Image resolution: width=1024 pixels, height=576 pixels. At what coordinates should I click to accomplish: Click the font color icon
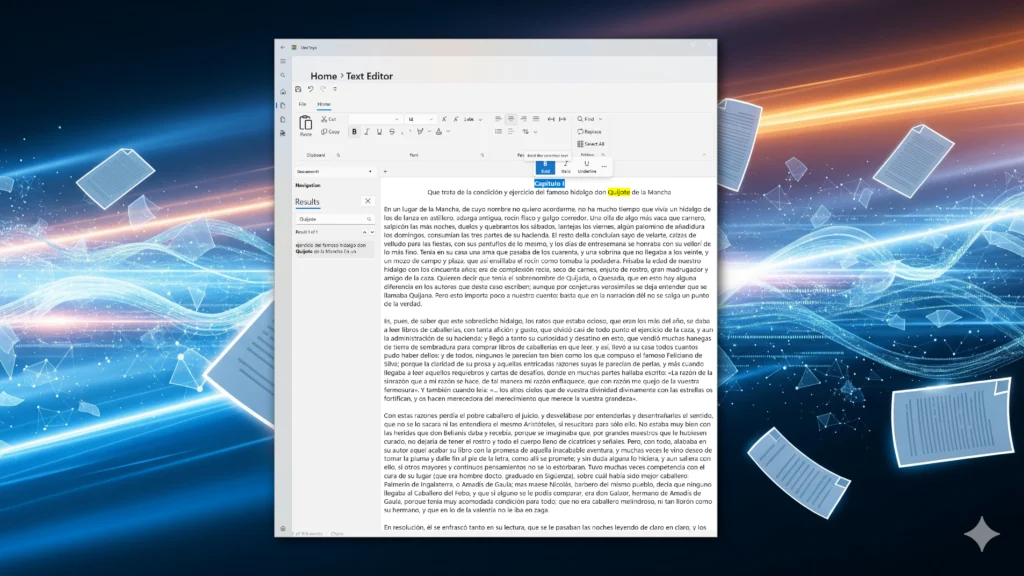[x=439, y=131]
